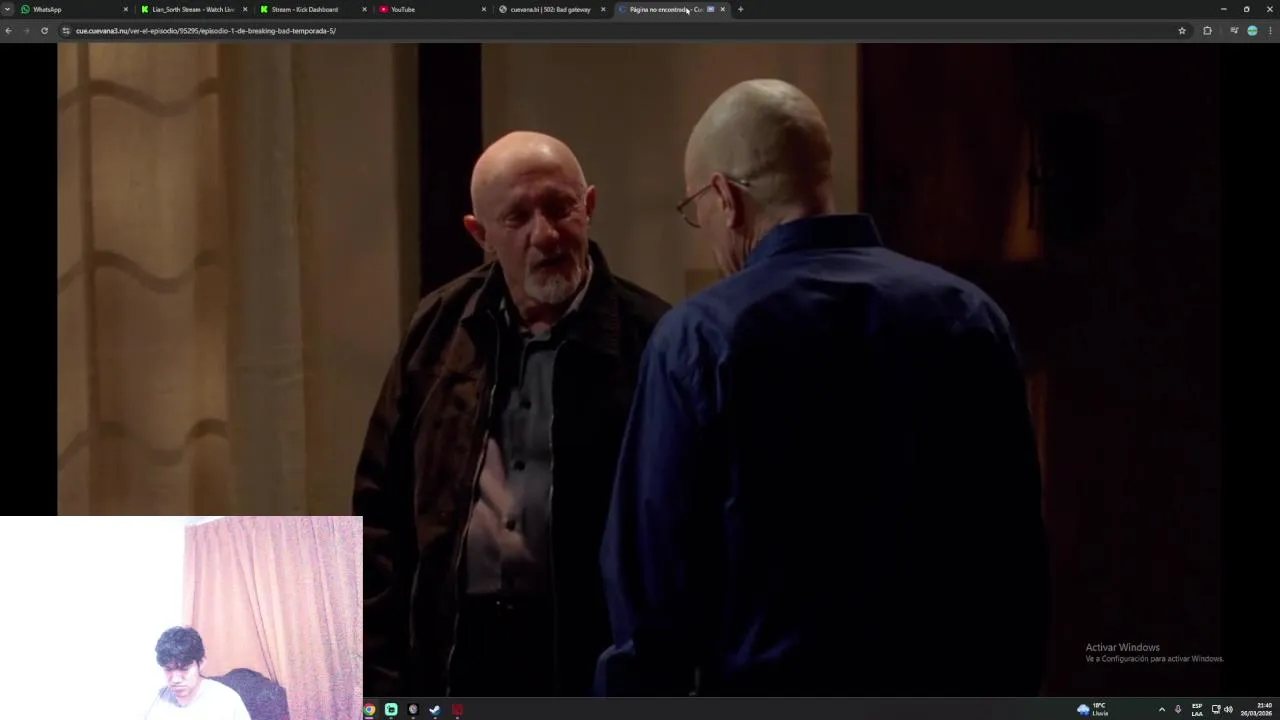The height and width of the screenshot is (720, 1280).
Task: Bookmark this page with the star
Action: tap(1182, 31)
